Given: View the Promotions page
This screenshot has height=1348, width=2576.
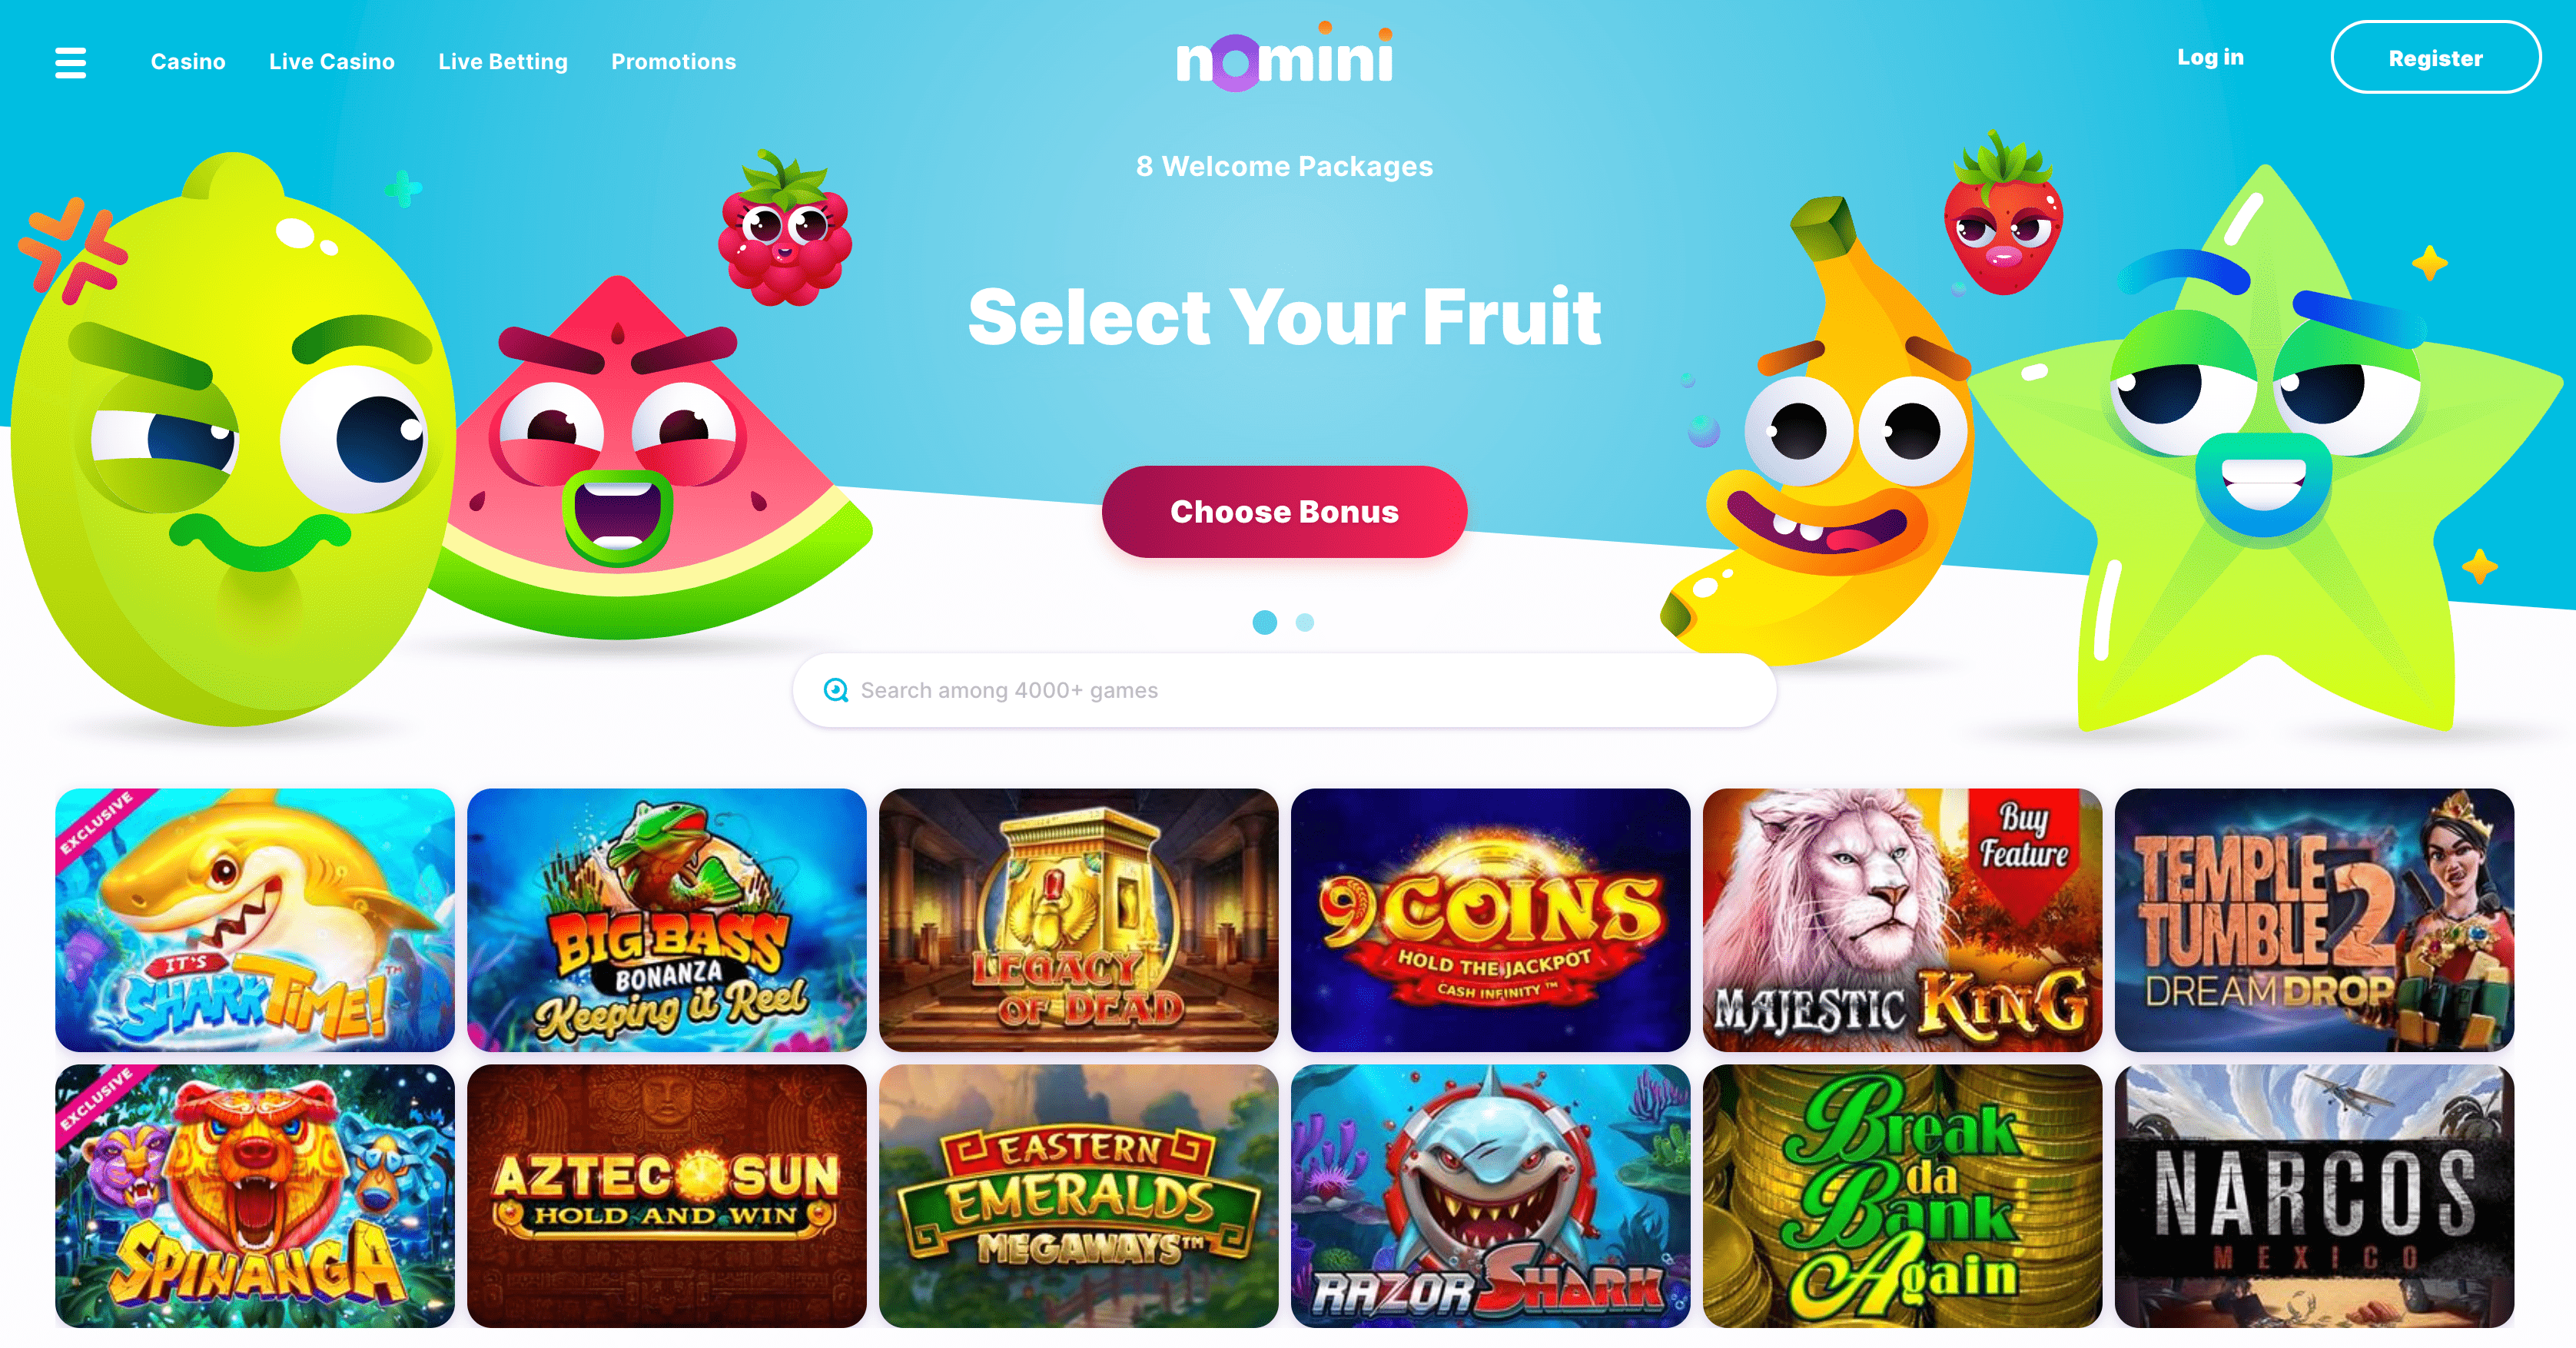Looking at the screenshot, I should [674, 62].
